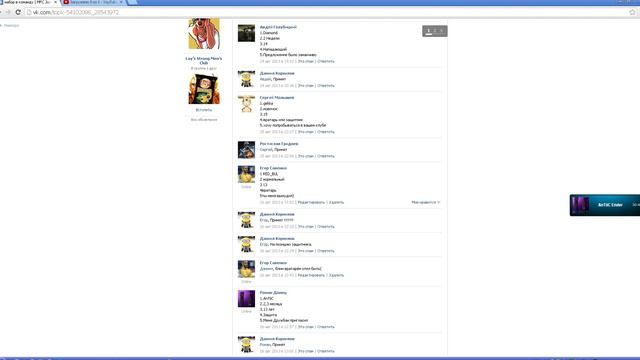Open a new browser tab
Screen dimensions: 640x360
133,2
